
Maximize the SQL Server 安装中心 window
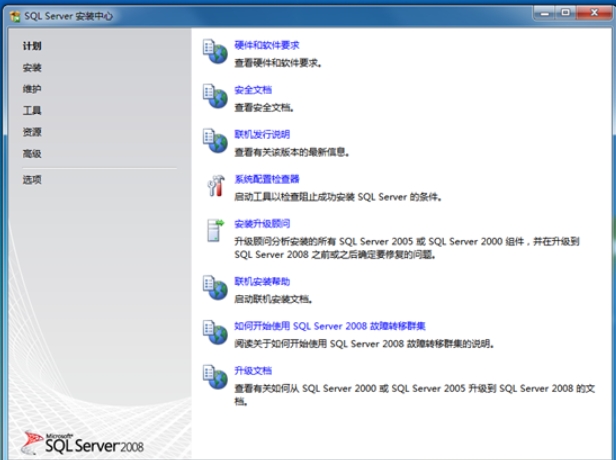click(x=565, y=13)
